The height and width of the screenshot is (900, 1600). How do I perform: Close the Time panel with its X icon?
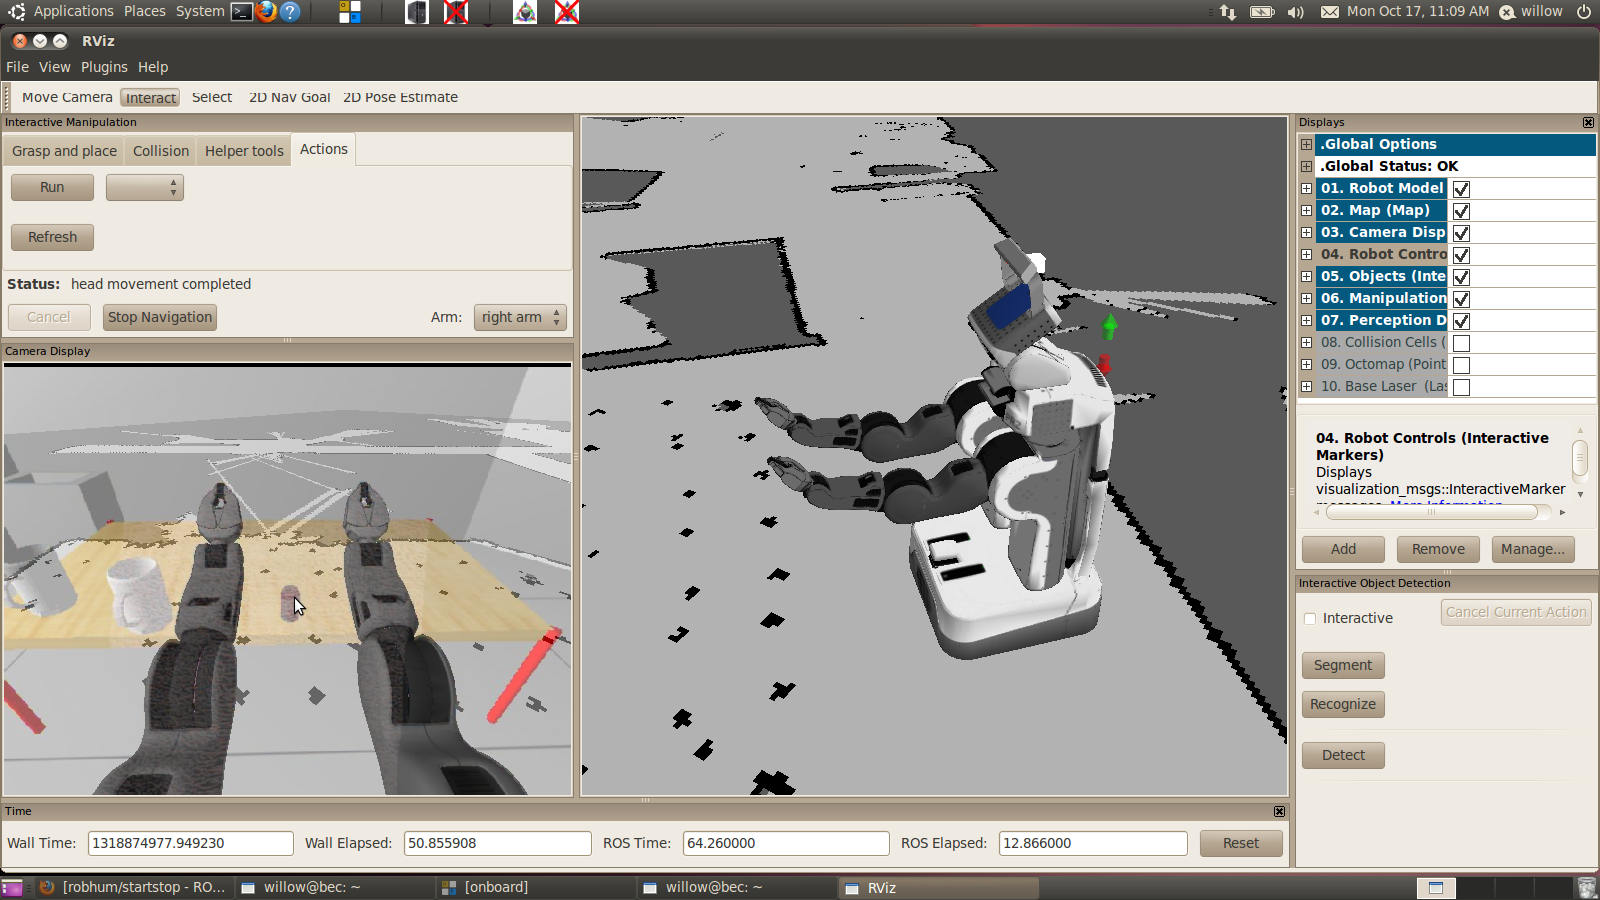pyautogui.click(x=1279, y=811)
